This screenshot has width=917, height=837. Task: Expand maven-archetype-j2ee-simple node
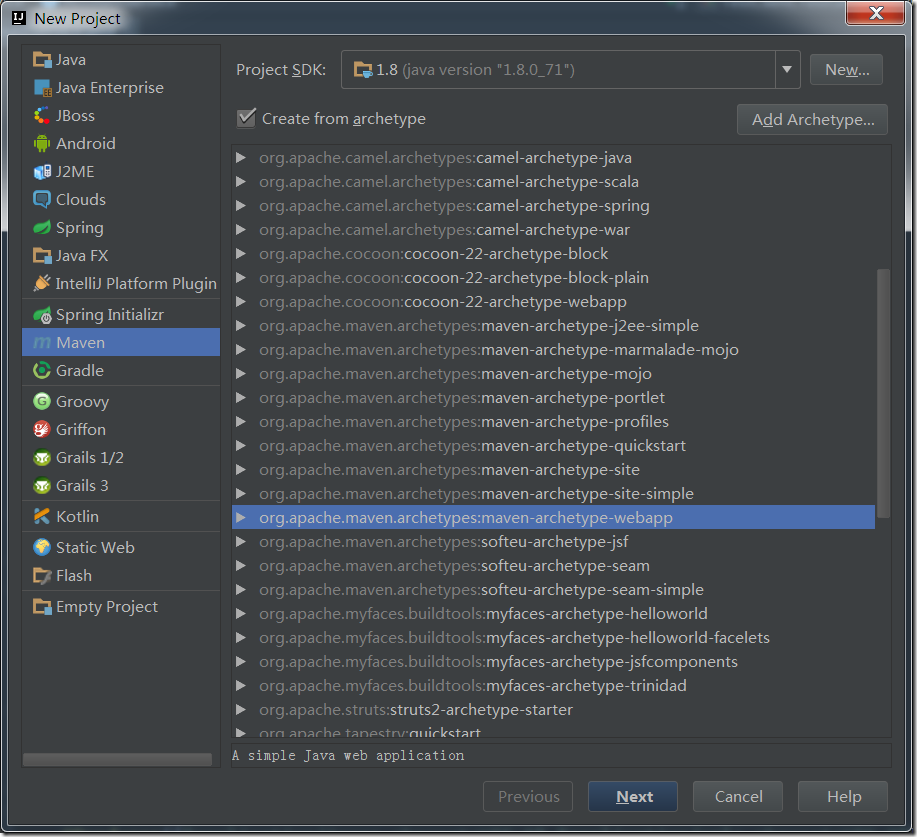click(240, 325)
